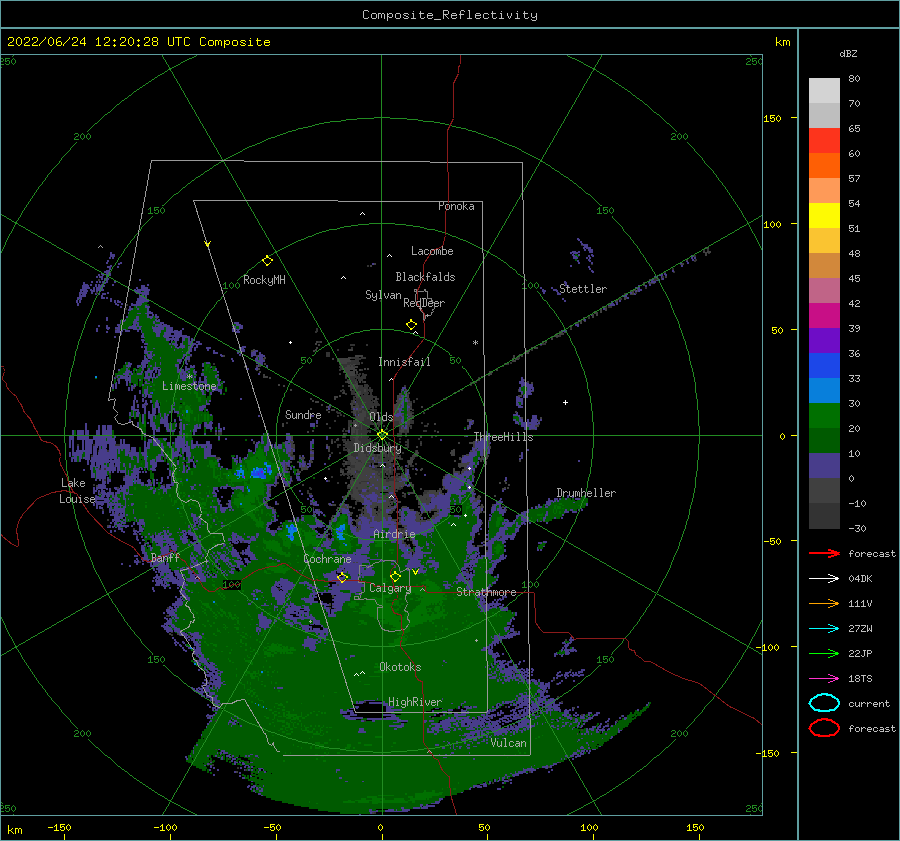Click the Blackfalds label
The height and width of the screenshot is (841, 900).
[x=425, y=277]
